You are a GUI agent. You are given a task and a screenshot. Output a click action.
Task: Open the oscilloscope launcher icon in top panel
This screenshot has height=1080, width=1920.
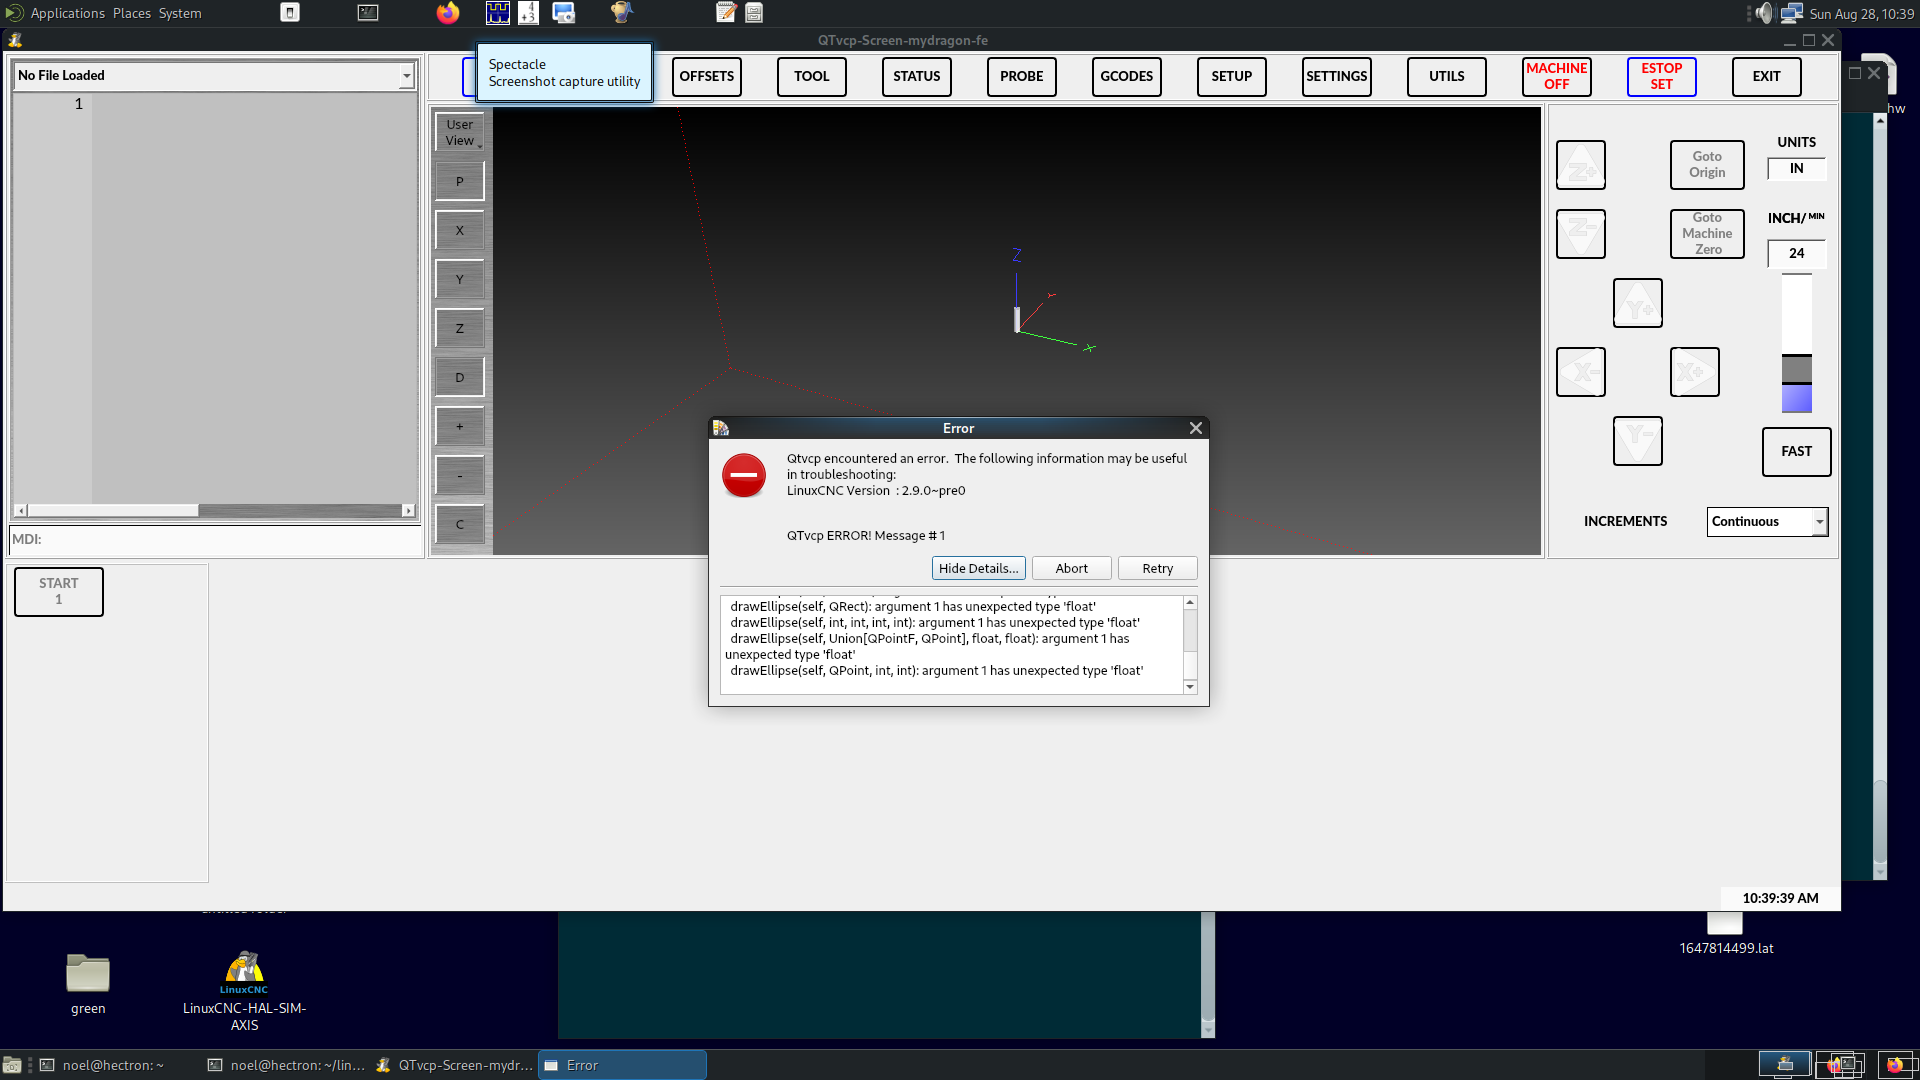click(498, 13)
